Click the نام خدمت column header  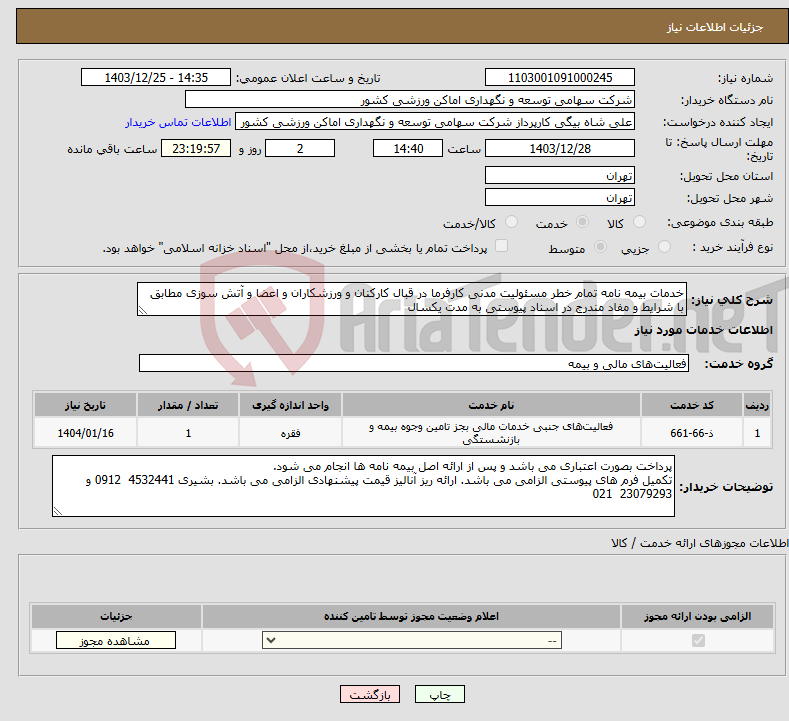(x=491, y=405)
